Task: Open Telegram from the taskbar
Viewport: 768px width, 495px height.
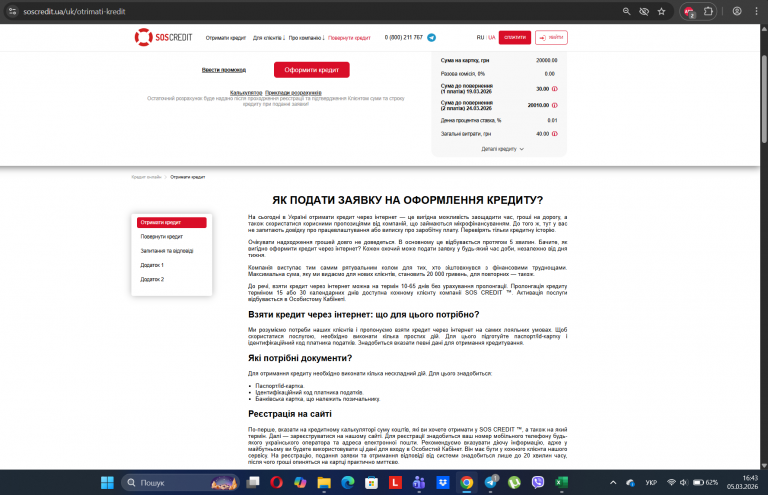Action: click(x=490, y=483)
